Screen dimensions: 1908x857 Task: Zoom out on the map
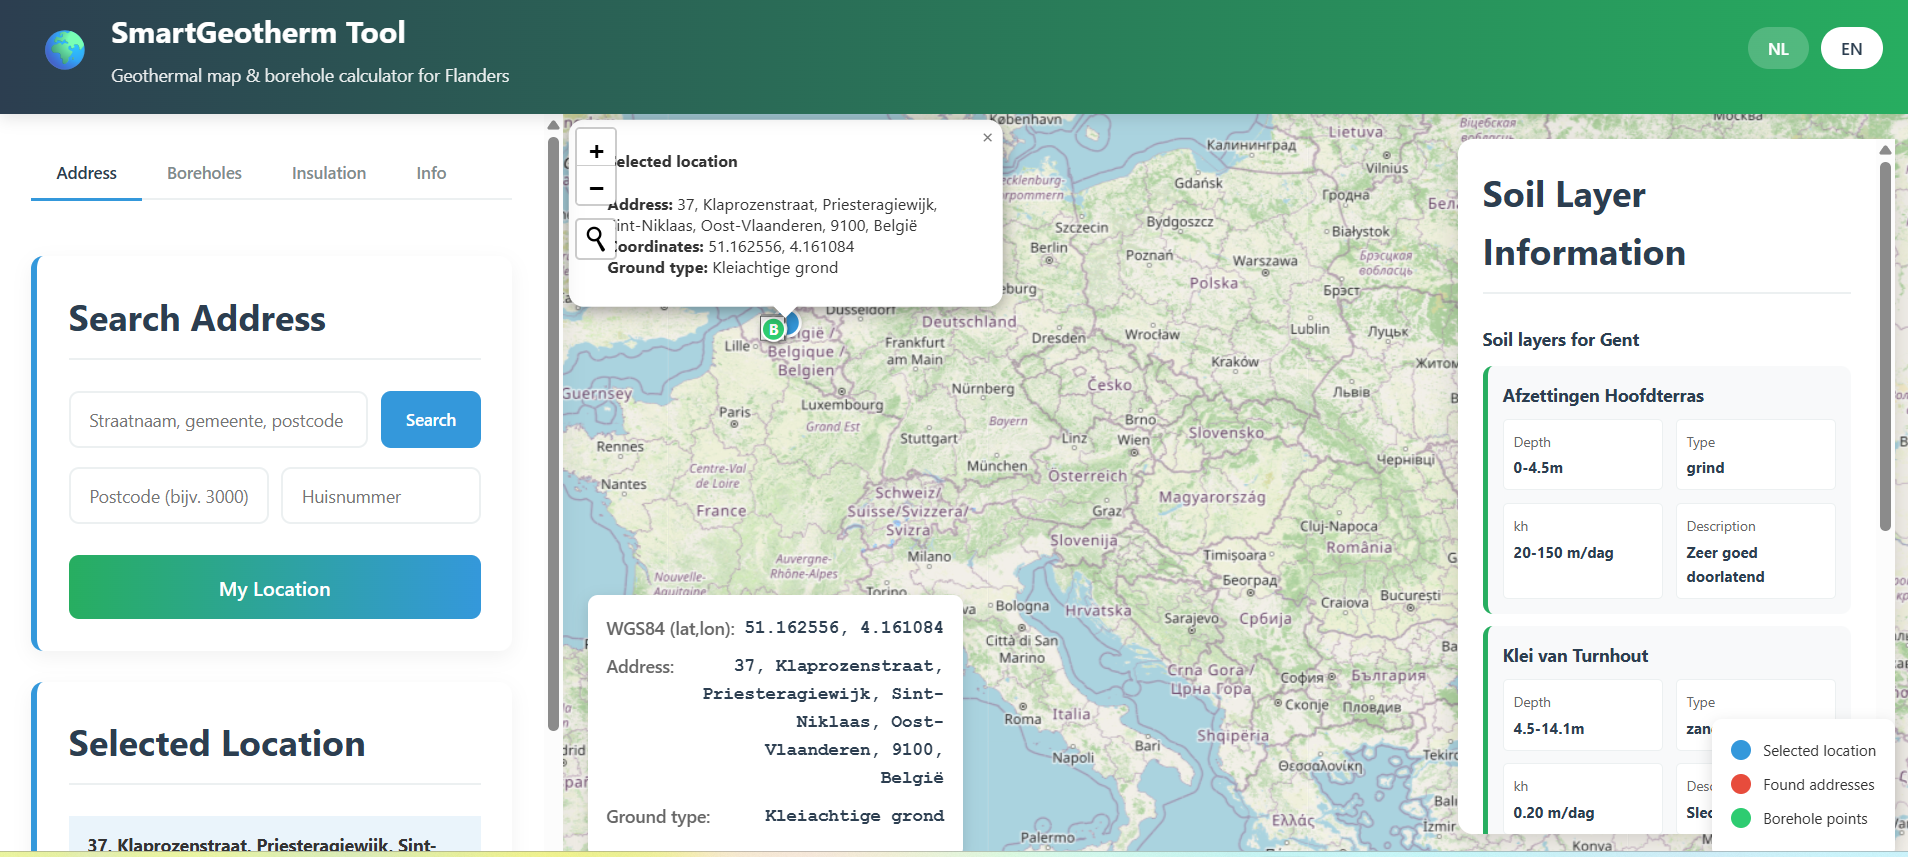coord(596,187)
